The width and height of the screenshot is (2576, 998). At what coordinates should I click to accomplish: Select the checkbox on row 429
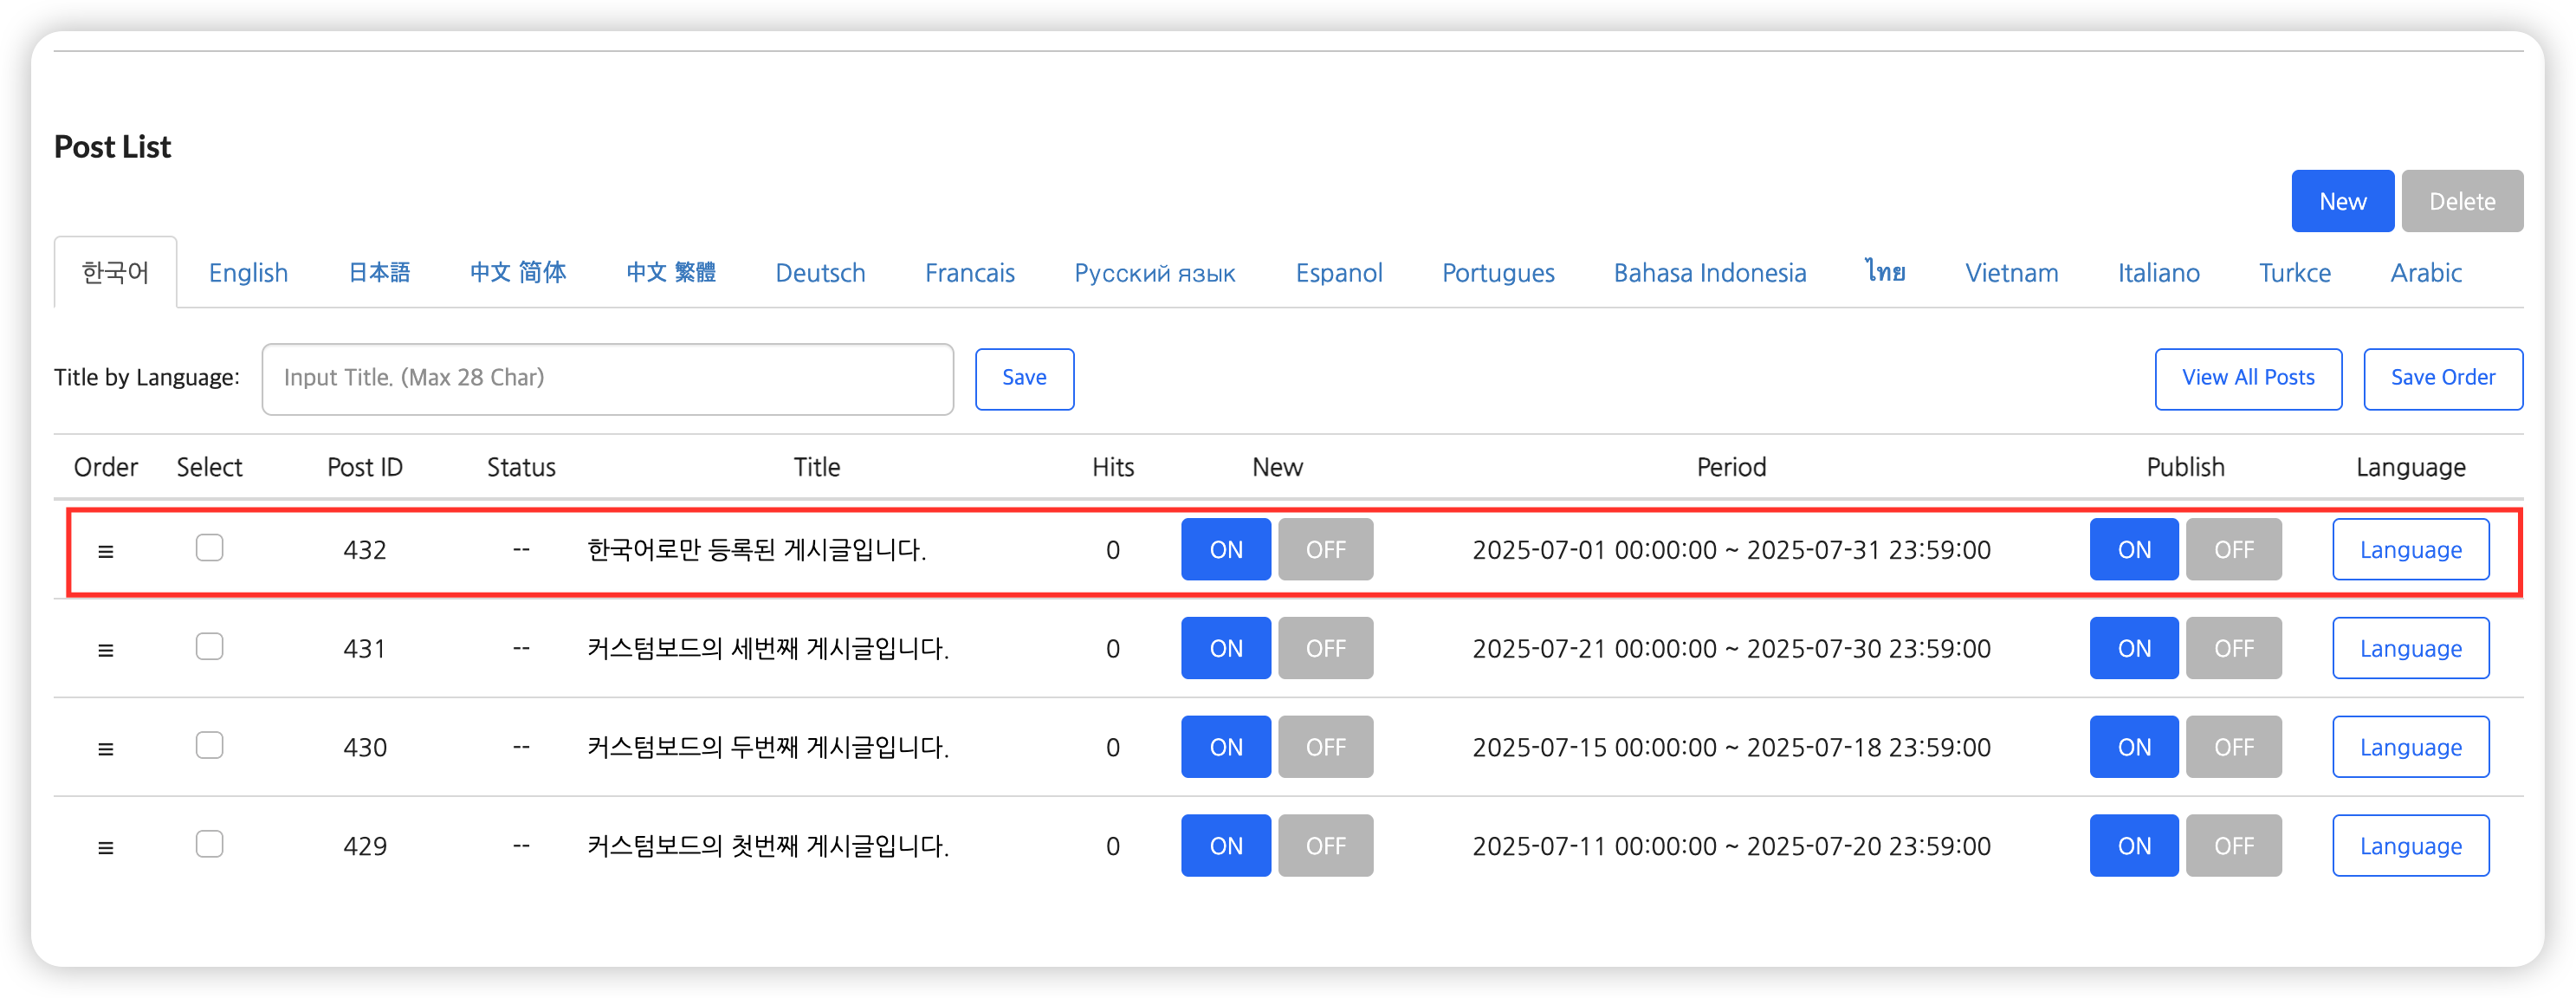209,845
